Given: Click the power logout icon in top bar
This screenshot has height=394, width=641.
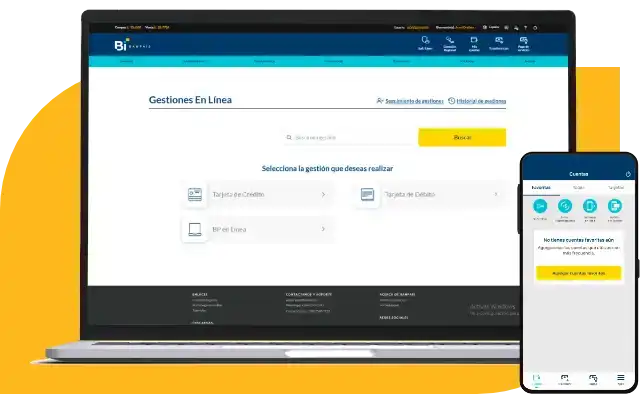Looking at the screenshot, I should coord(535,28).
